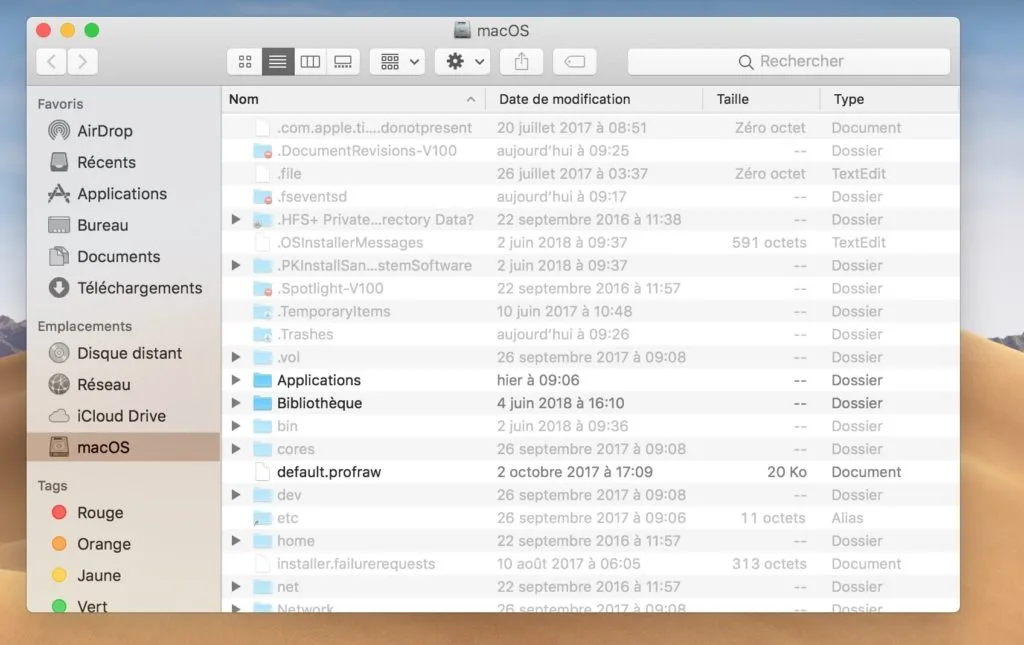
Task: Open Documents from Favoris
Action: point(104,256)
